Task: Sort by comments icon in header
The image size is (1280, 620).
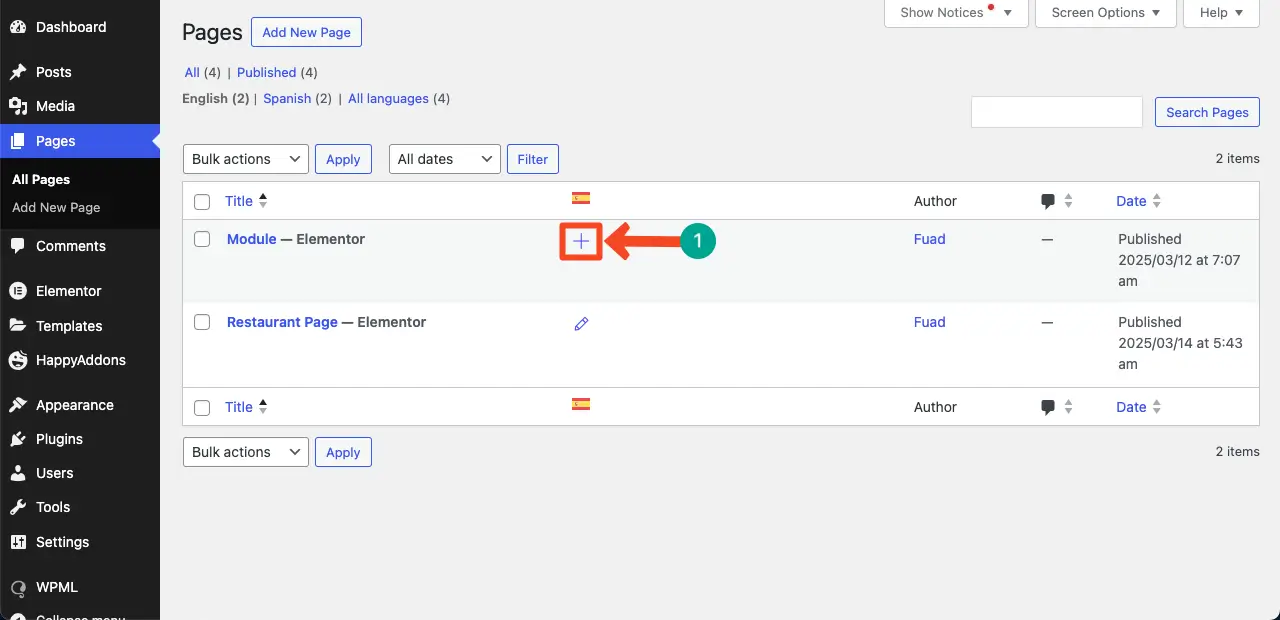Action: pos(1057,201)
